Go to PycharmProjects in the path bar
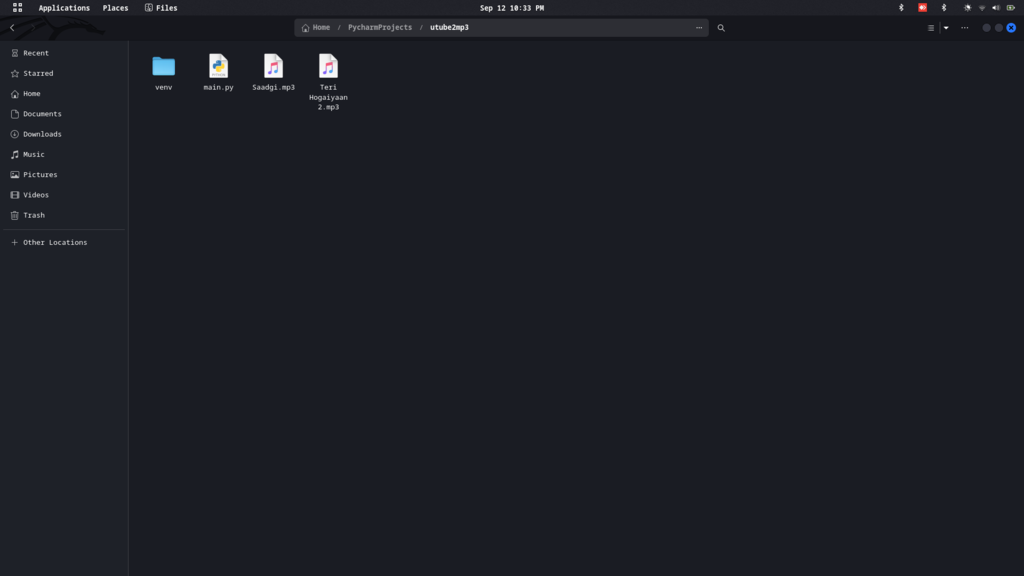 pos(379,27)
